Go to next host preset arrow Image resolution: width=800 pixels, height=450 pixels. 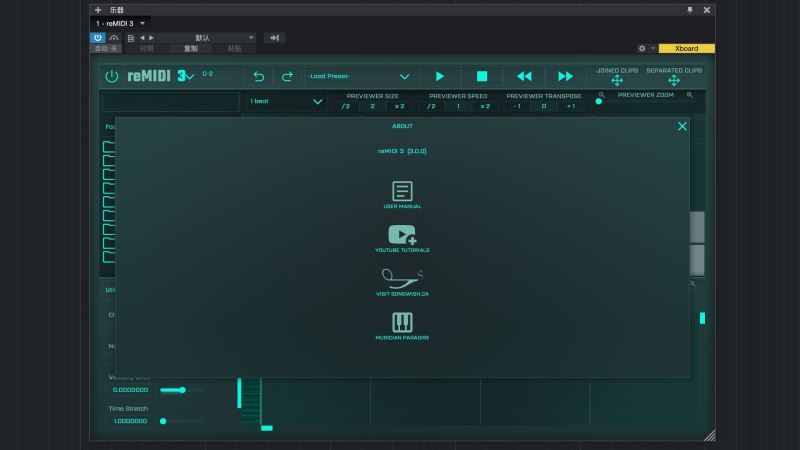[151, 38]
